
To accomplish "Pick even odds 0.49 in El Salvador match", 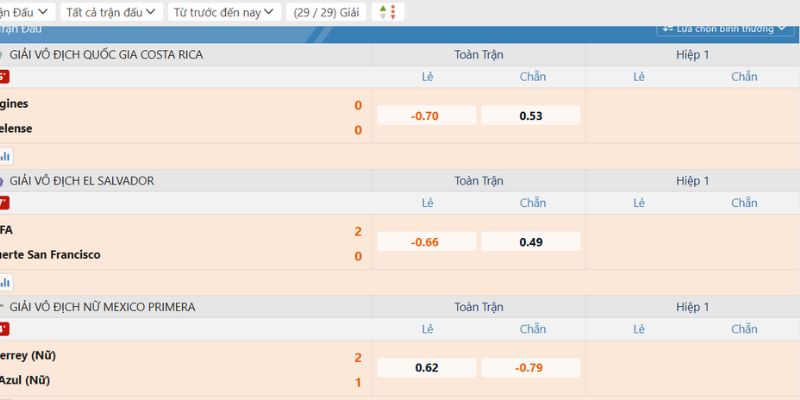I will click(531, 242).
